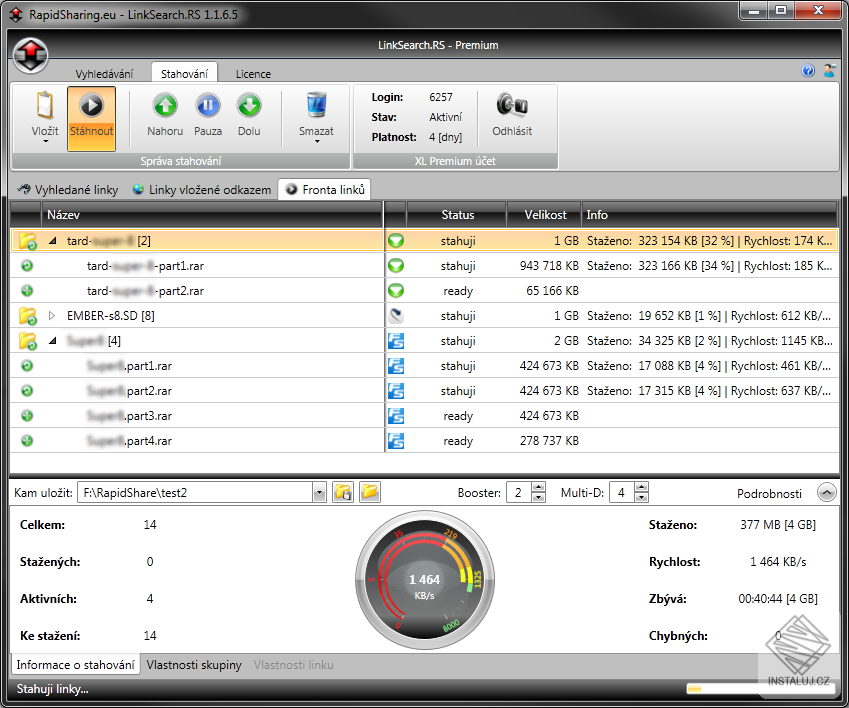
Task: Increase the Booster value
Action: pyautogui.click(x=538, y=487)
